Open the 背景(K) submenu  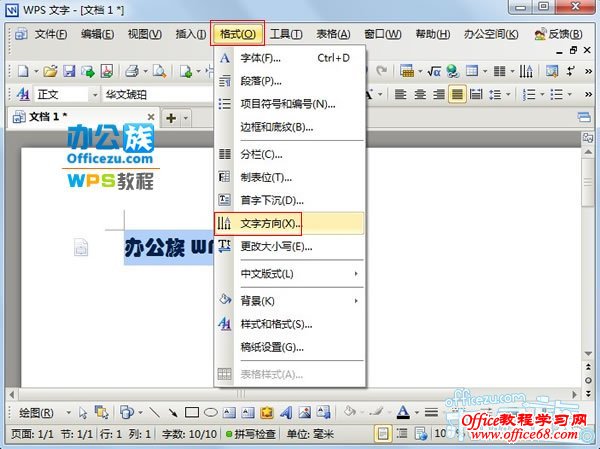[x=289, y=301]
